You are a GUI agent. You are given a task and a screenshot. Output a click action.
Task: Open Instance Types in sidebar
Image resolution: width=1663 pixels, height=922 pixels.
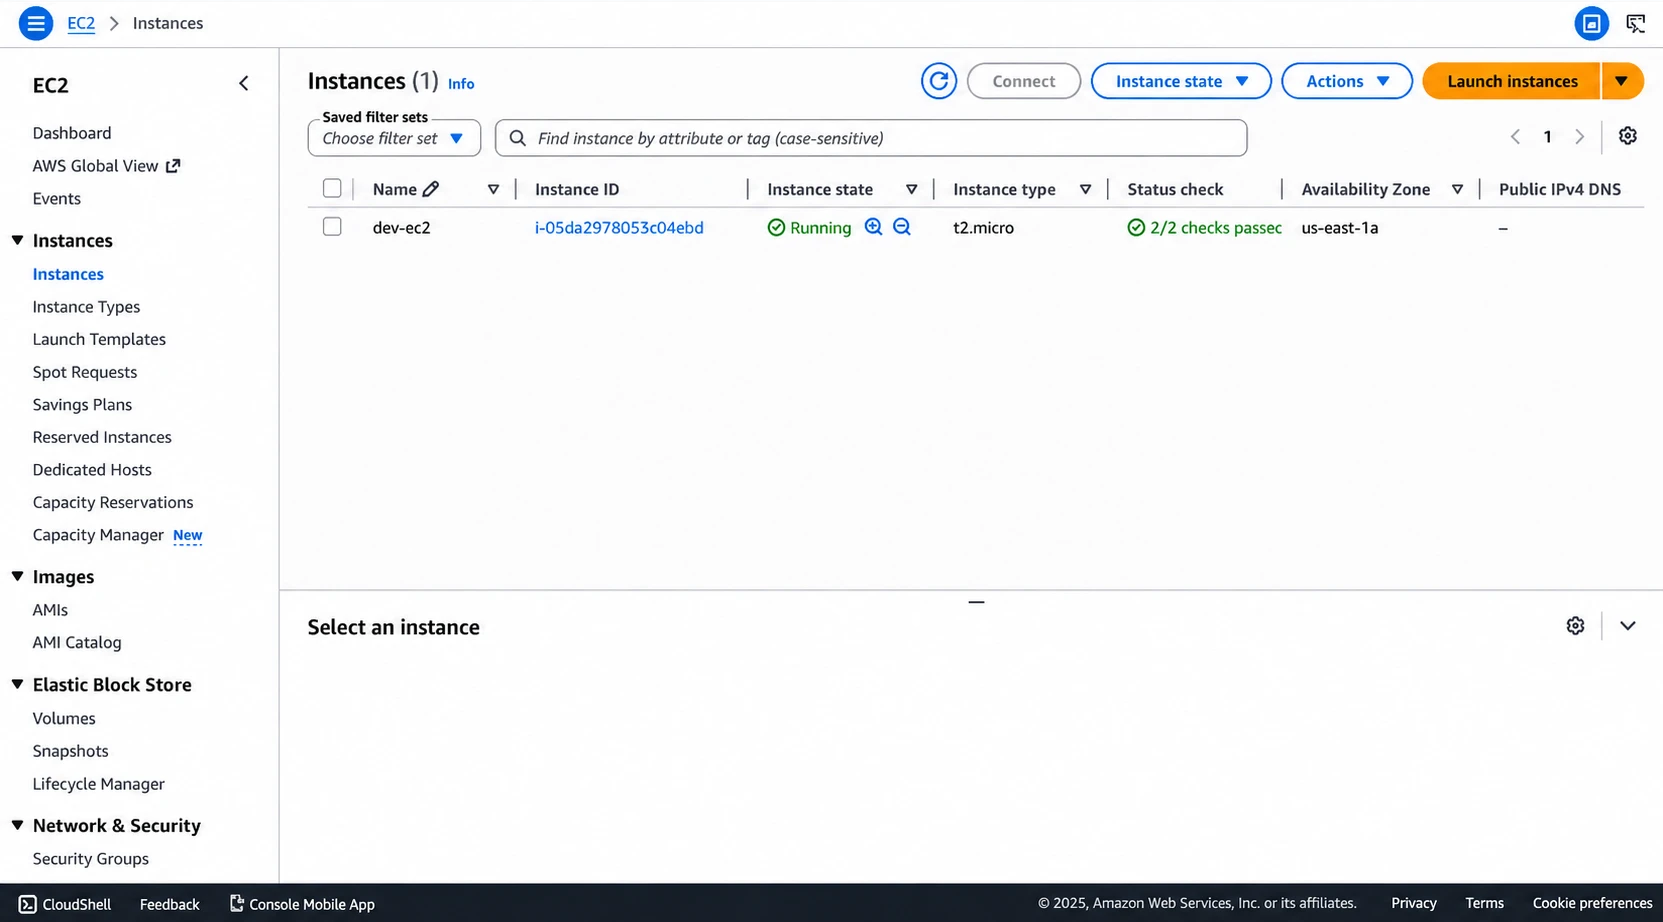(86, 307)
